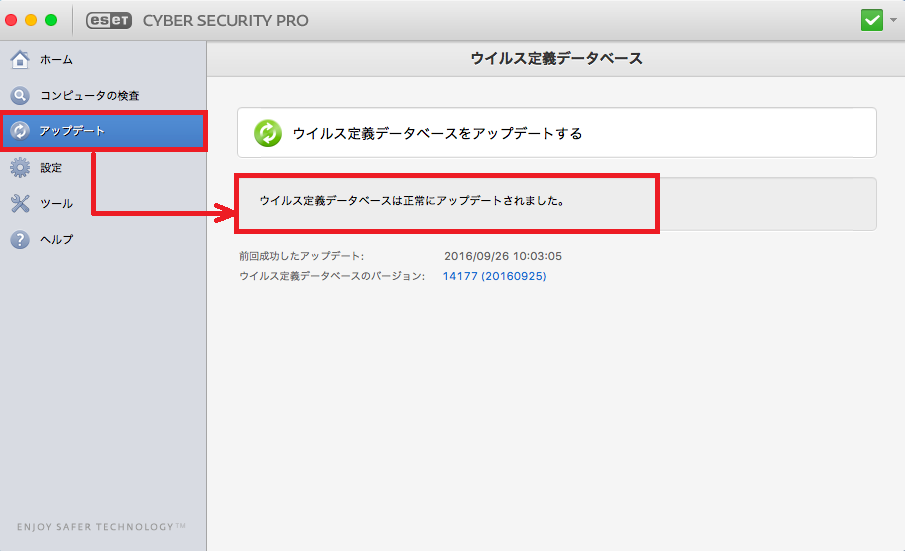This screenshot has height=551, width=905.
Task: Select the アップデート sidebar item
Action: tap(103, 131)
